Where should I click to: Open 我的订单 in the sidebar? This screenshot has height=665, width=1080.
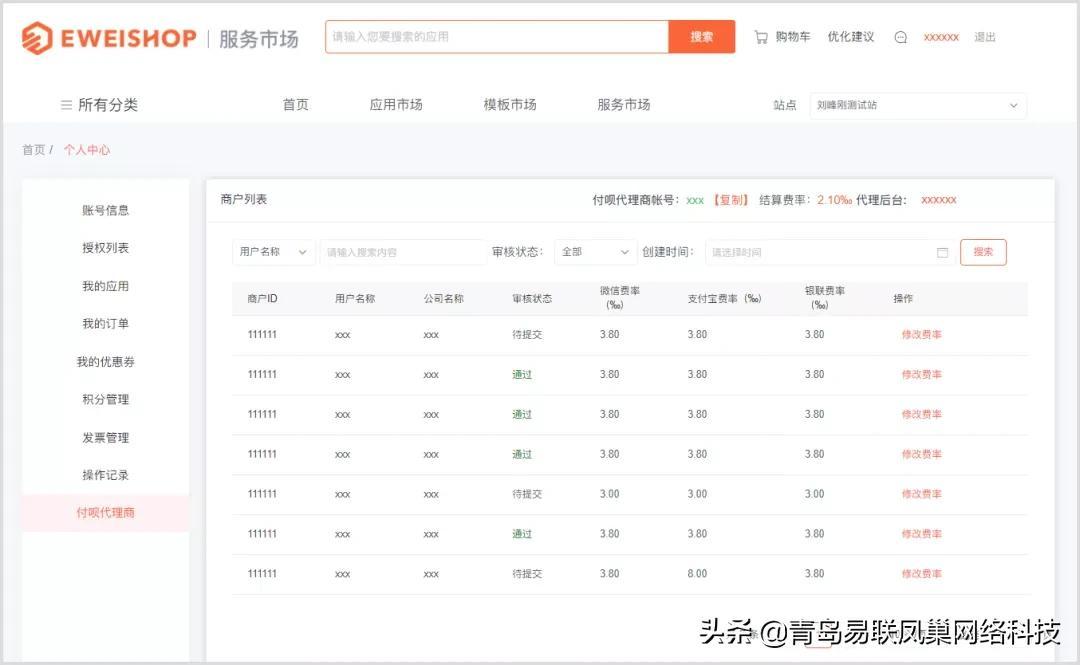[x=105, y=324]
